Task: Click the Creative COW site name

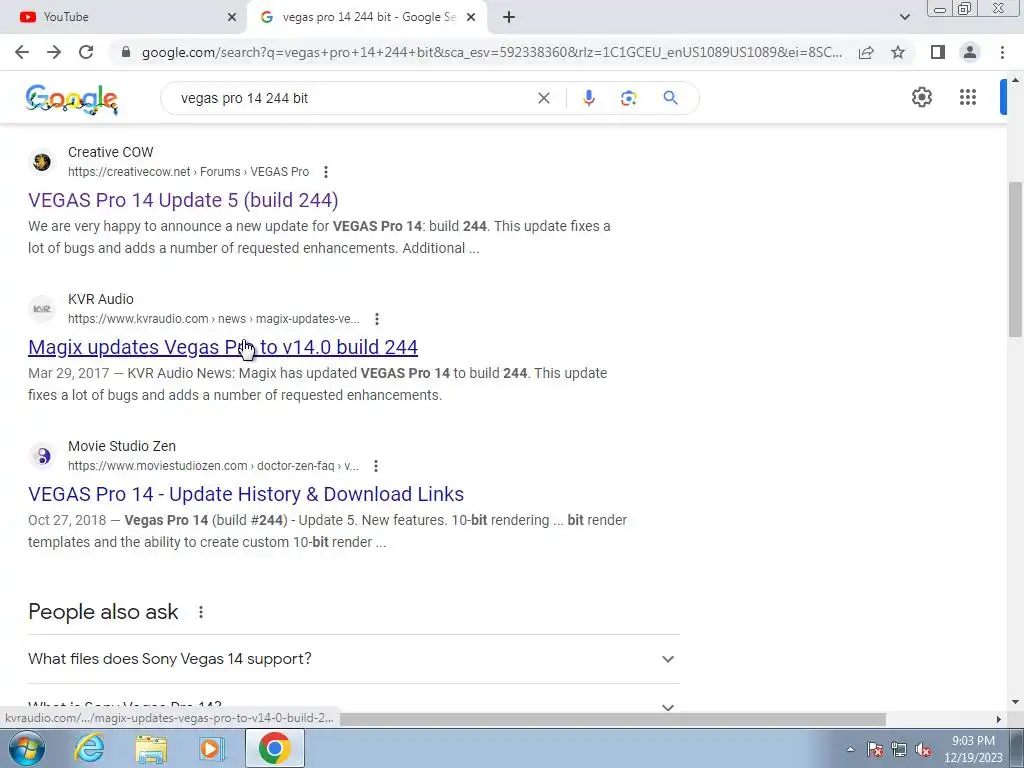Action: coord(110,152)
